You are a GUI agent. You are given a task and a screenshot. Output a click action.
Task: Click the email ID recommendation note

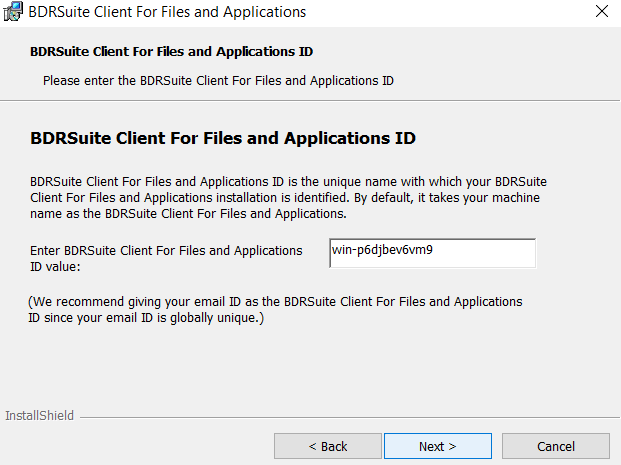pos(275,310)
